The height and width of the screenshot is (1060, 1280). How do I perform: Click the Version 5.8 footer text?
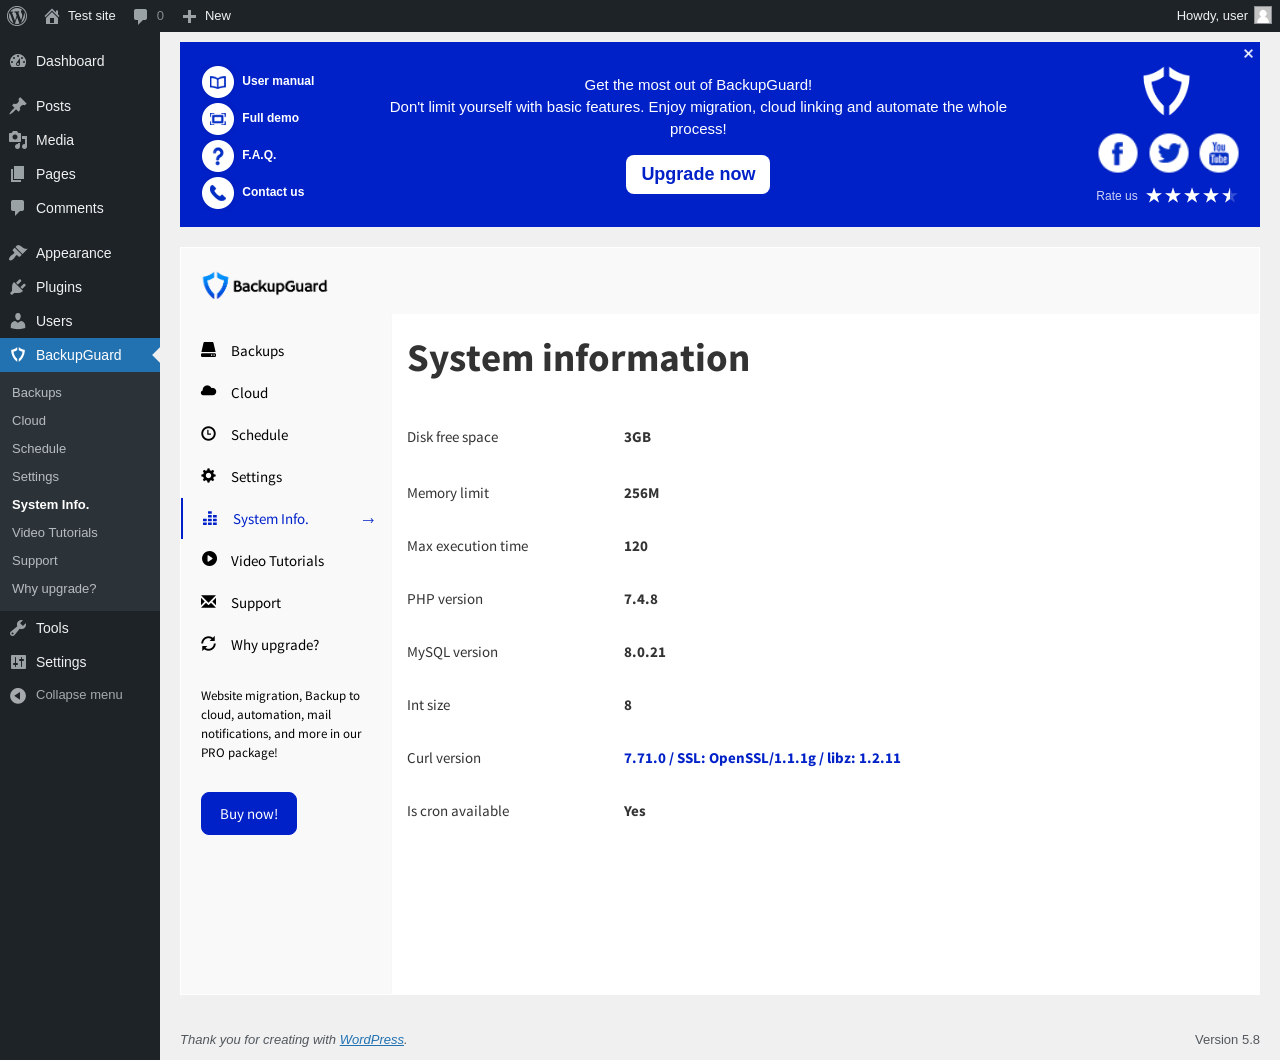(1227, 1040)
